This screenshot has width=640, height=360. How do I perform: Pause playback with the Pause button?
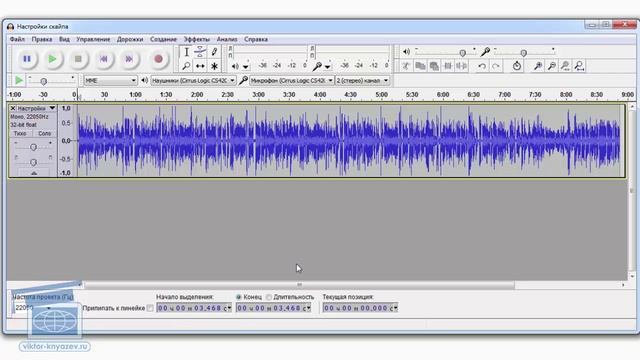pyautogui.click(x=27, y=59)
